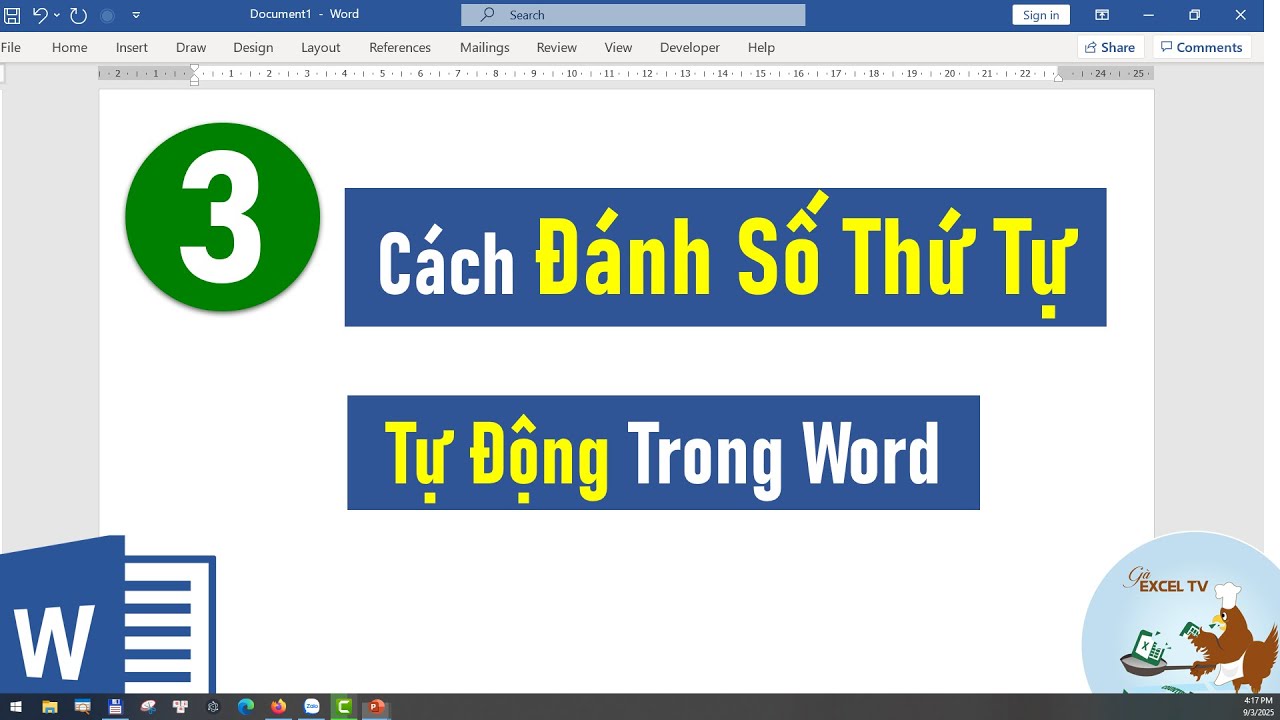Select the green circle with number 3
The width and height of the screenshot is (1280, 720).
click(223, 217)
